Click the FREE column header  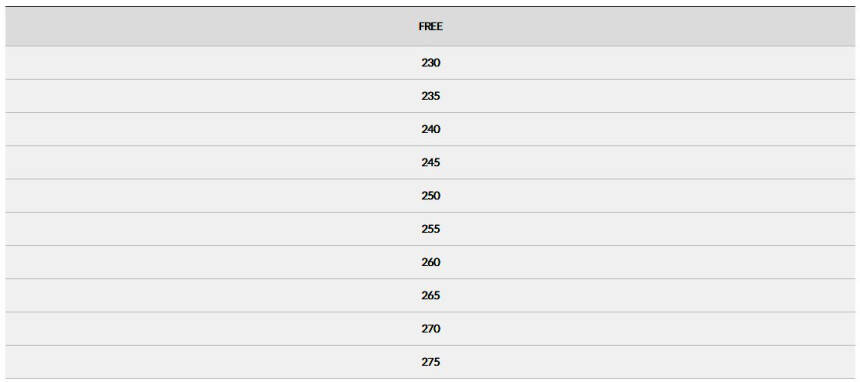[x=431, y=26]
